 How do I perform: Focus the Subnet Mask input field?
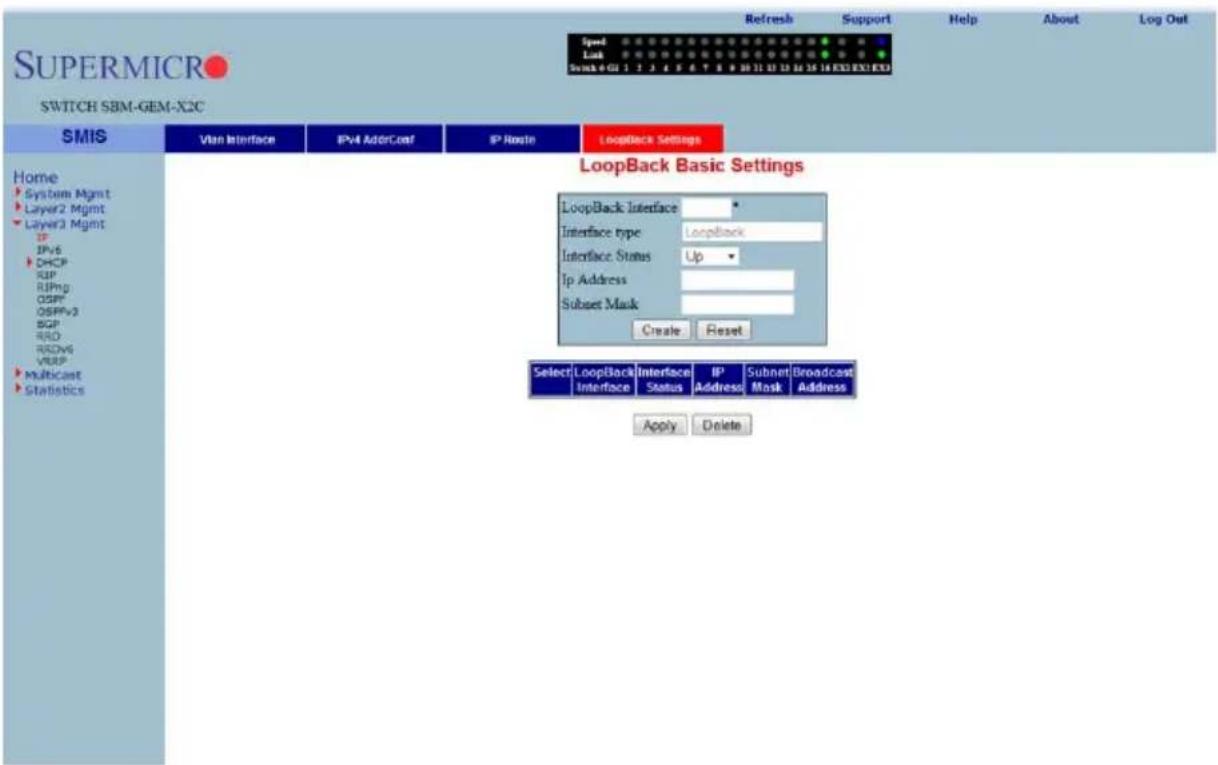coord(738,304)
